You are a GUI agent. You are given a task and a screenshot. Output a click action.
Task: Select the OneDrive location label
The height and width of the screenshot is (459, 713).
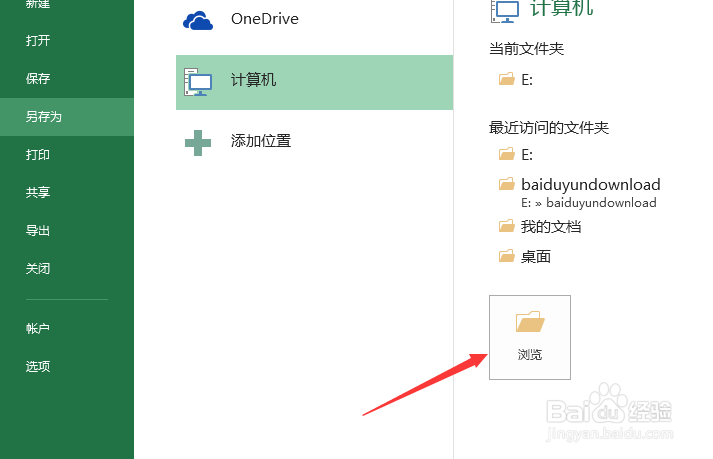(x=265, y=19)
